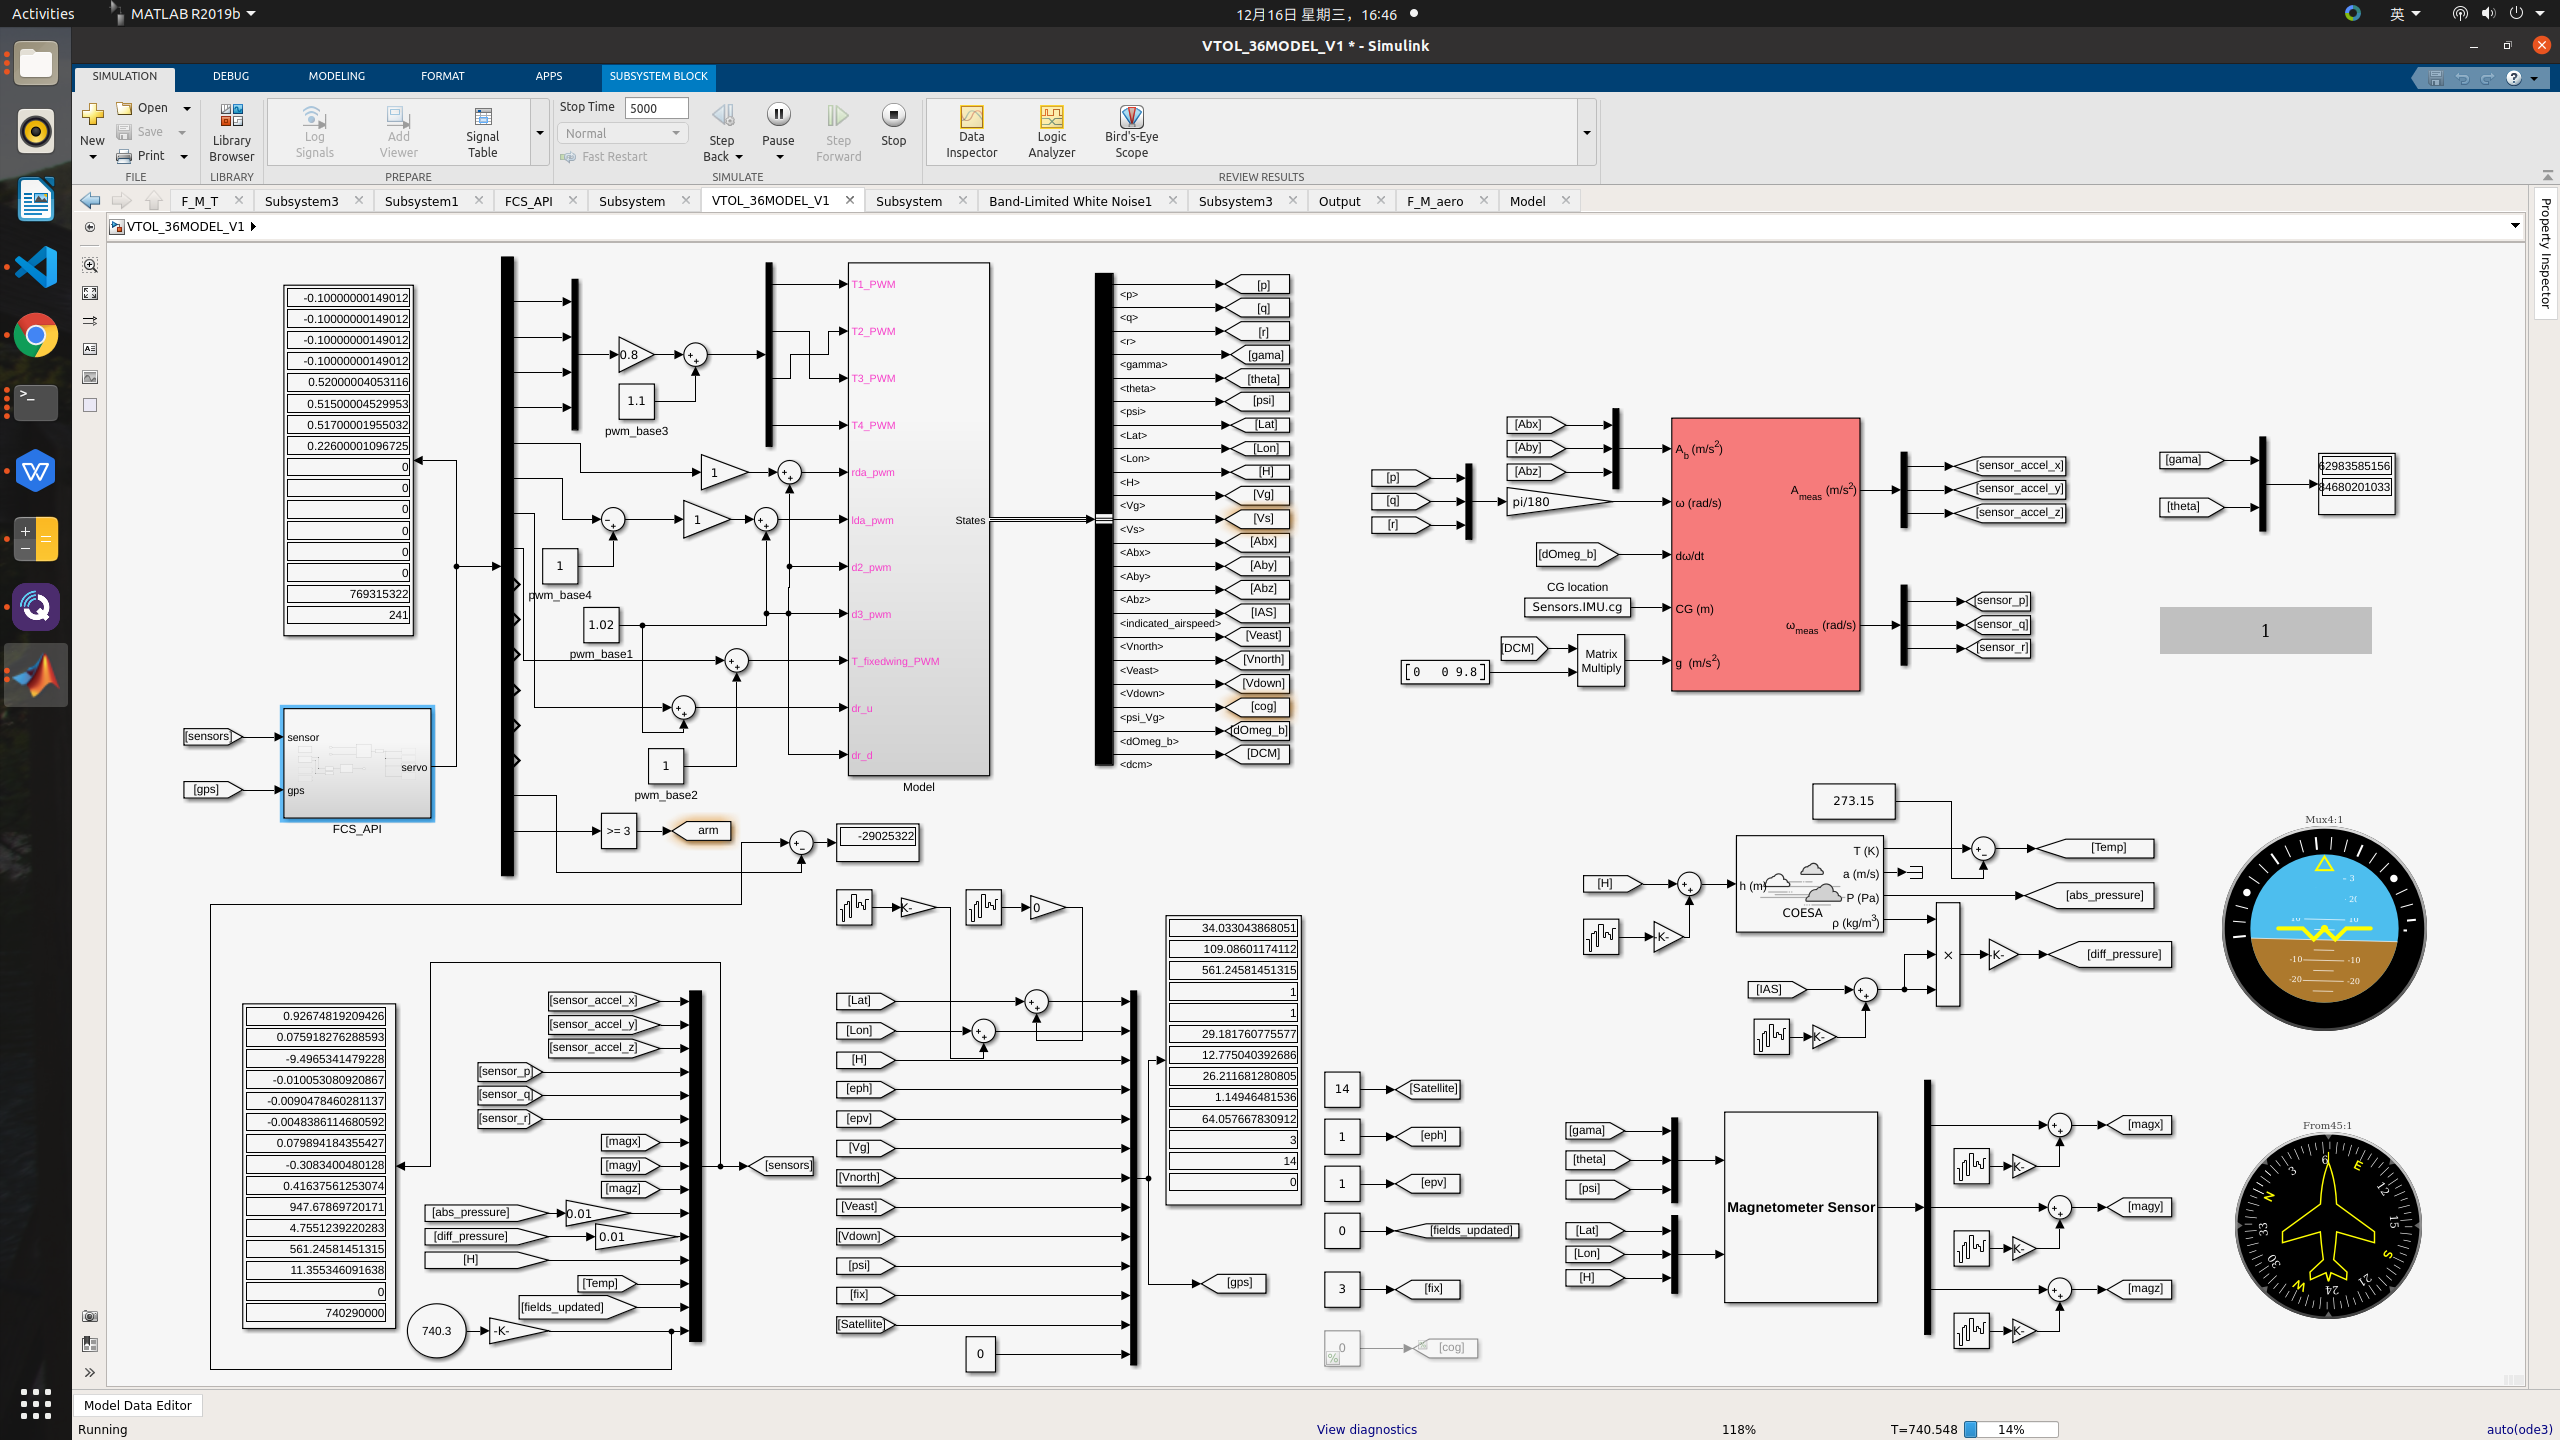Select the FCS_API subsystem block
Screen dimensions: 2560x1440
(x=357, y=764)
